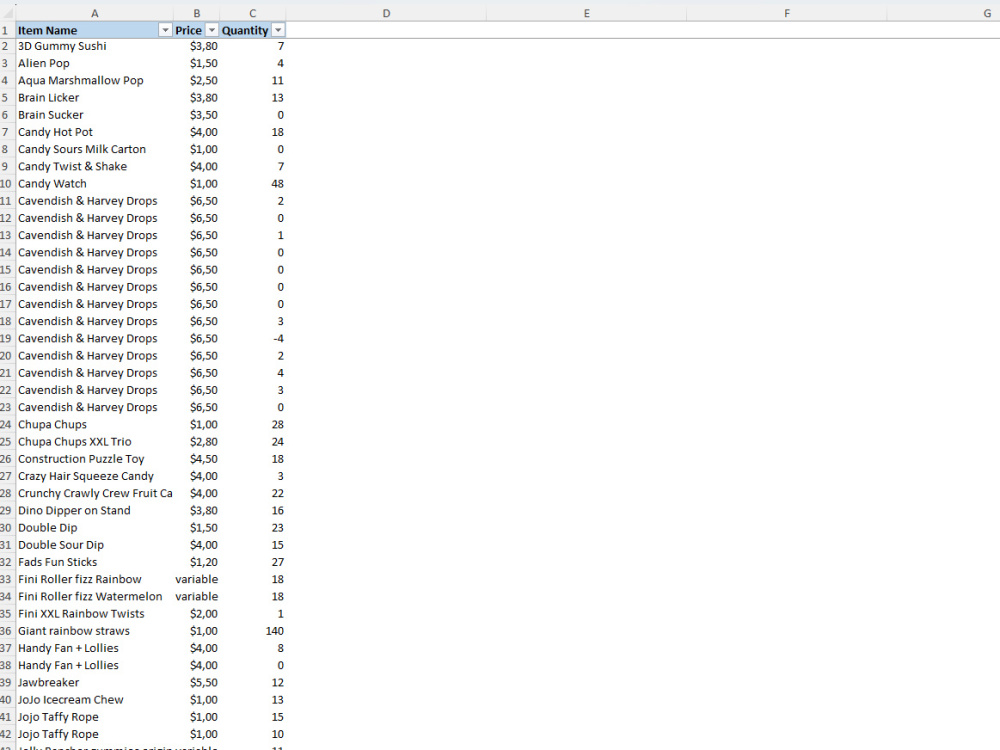Select the Dino Dipper on Stand cell
The height and width of the screenshot is (750, 1000).
click(94, 511)
